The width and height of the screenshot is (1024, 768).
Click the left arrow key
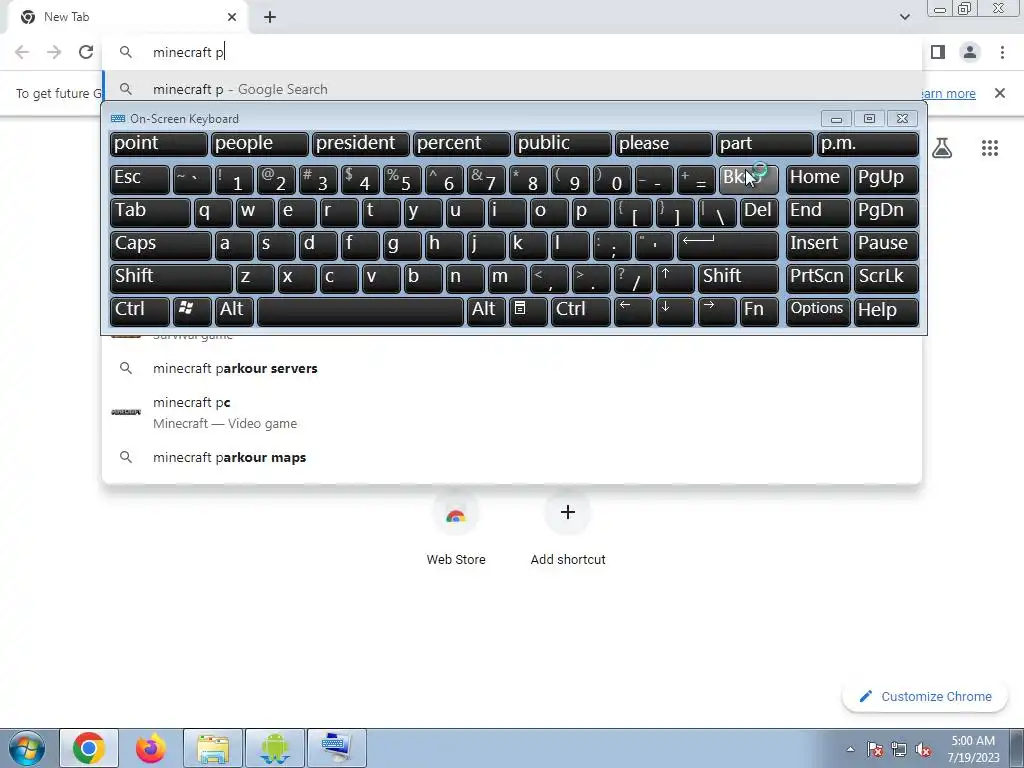pyautogui.click(x=633, y=311)
